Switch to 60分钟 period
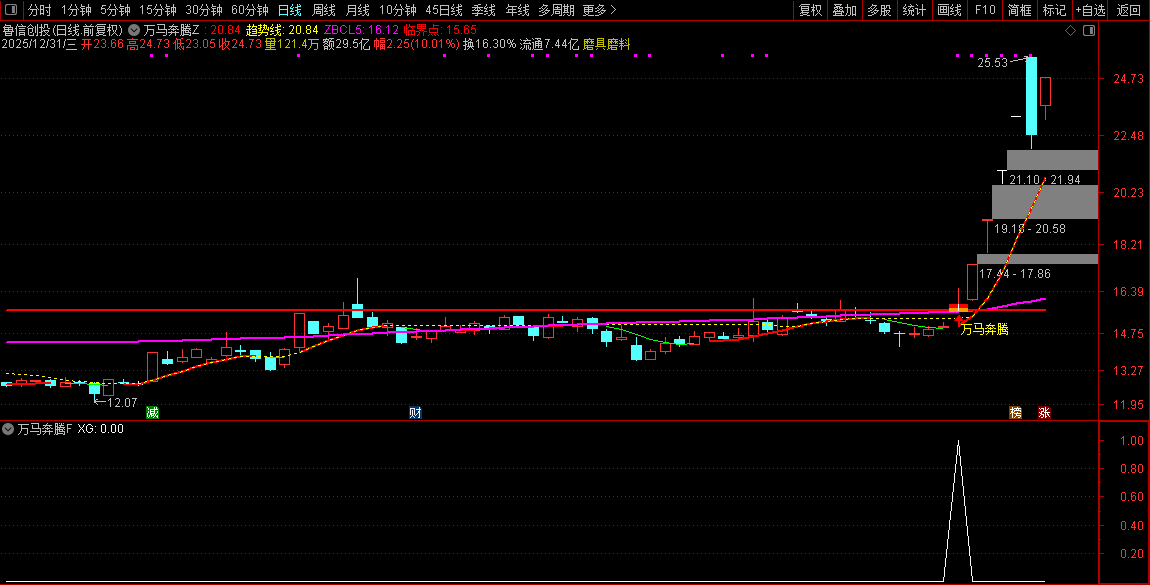The image size is (1150, 585). (249, 10)
